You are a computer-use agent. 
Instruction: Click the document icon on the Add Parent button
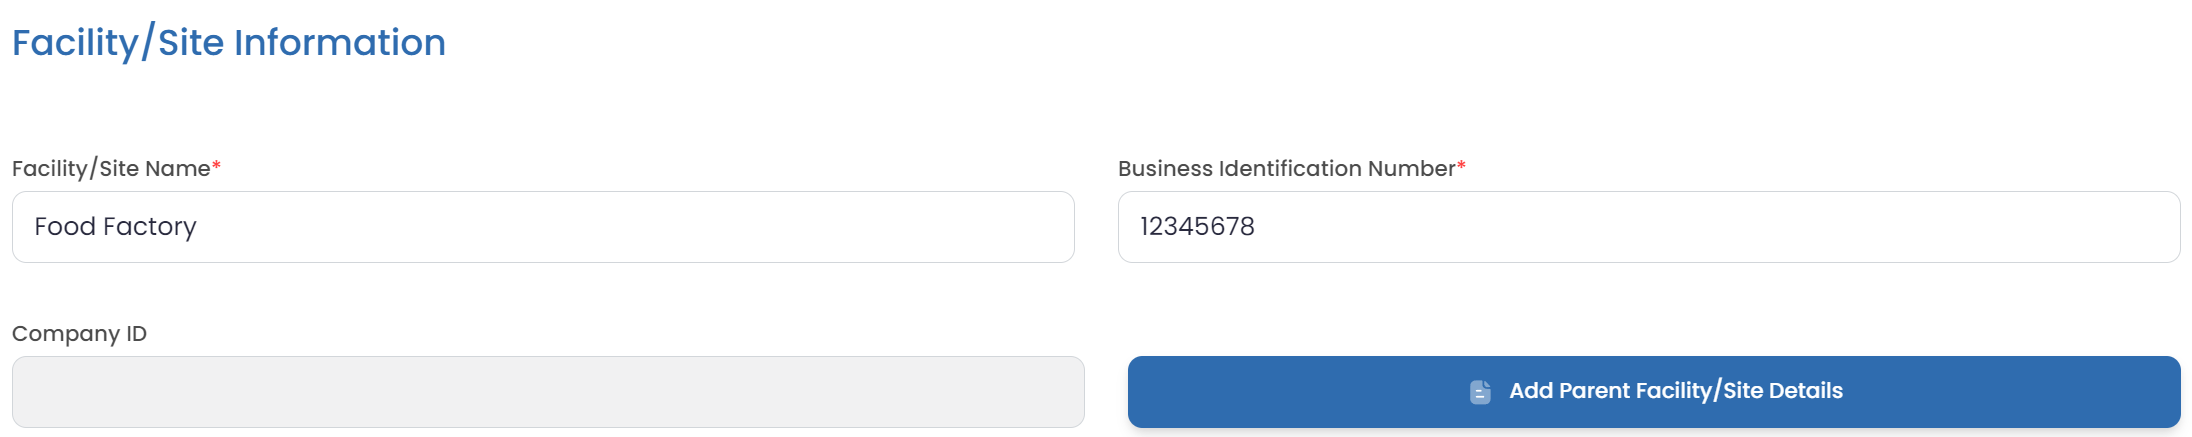coord(1480,392)
